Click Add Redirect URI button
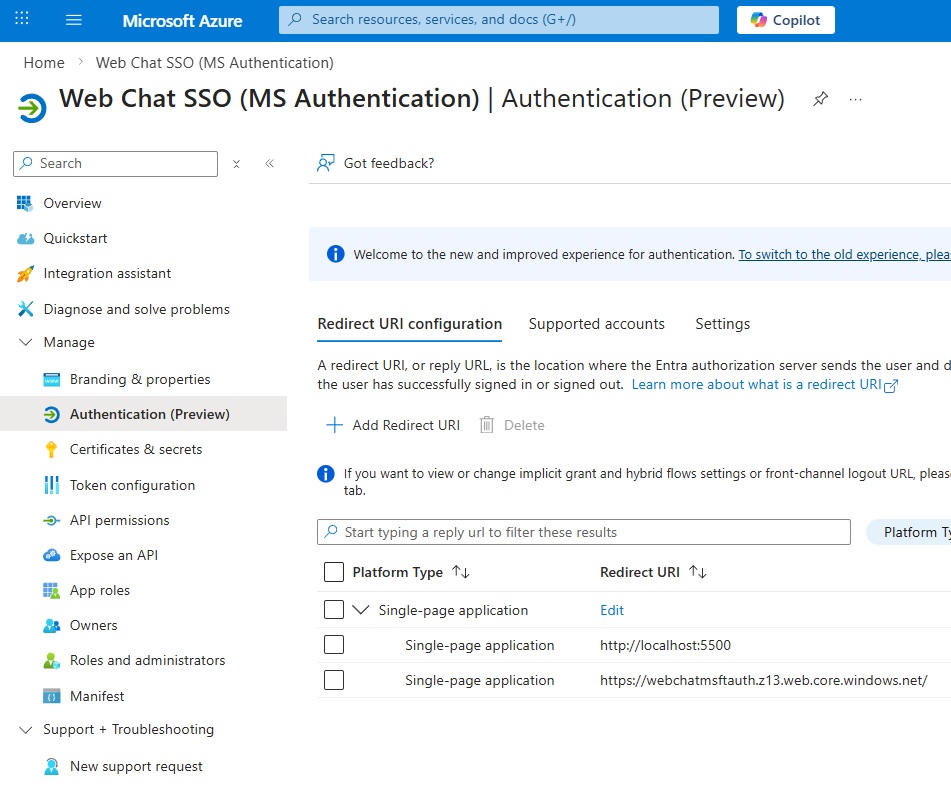 pos(393,425)
